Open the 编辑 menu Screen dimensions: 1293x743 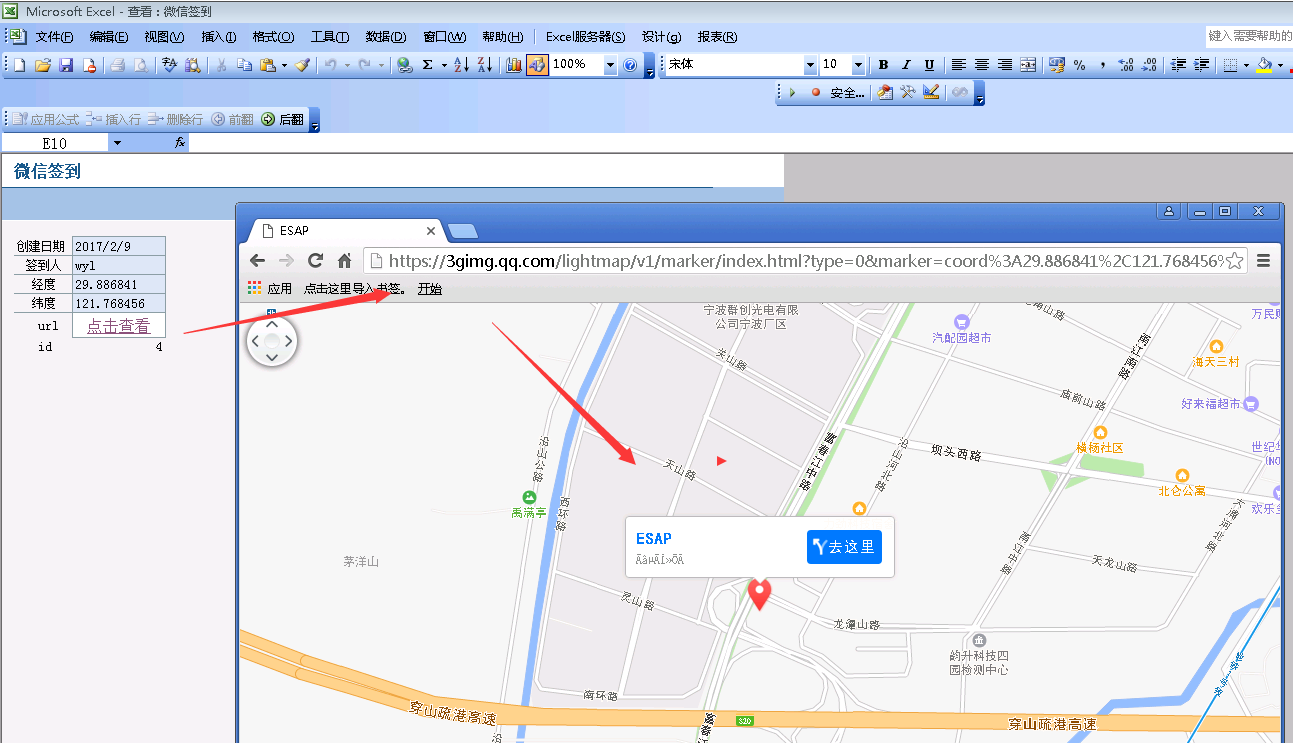pyautogui.click(x=109, y=37)
